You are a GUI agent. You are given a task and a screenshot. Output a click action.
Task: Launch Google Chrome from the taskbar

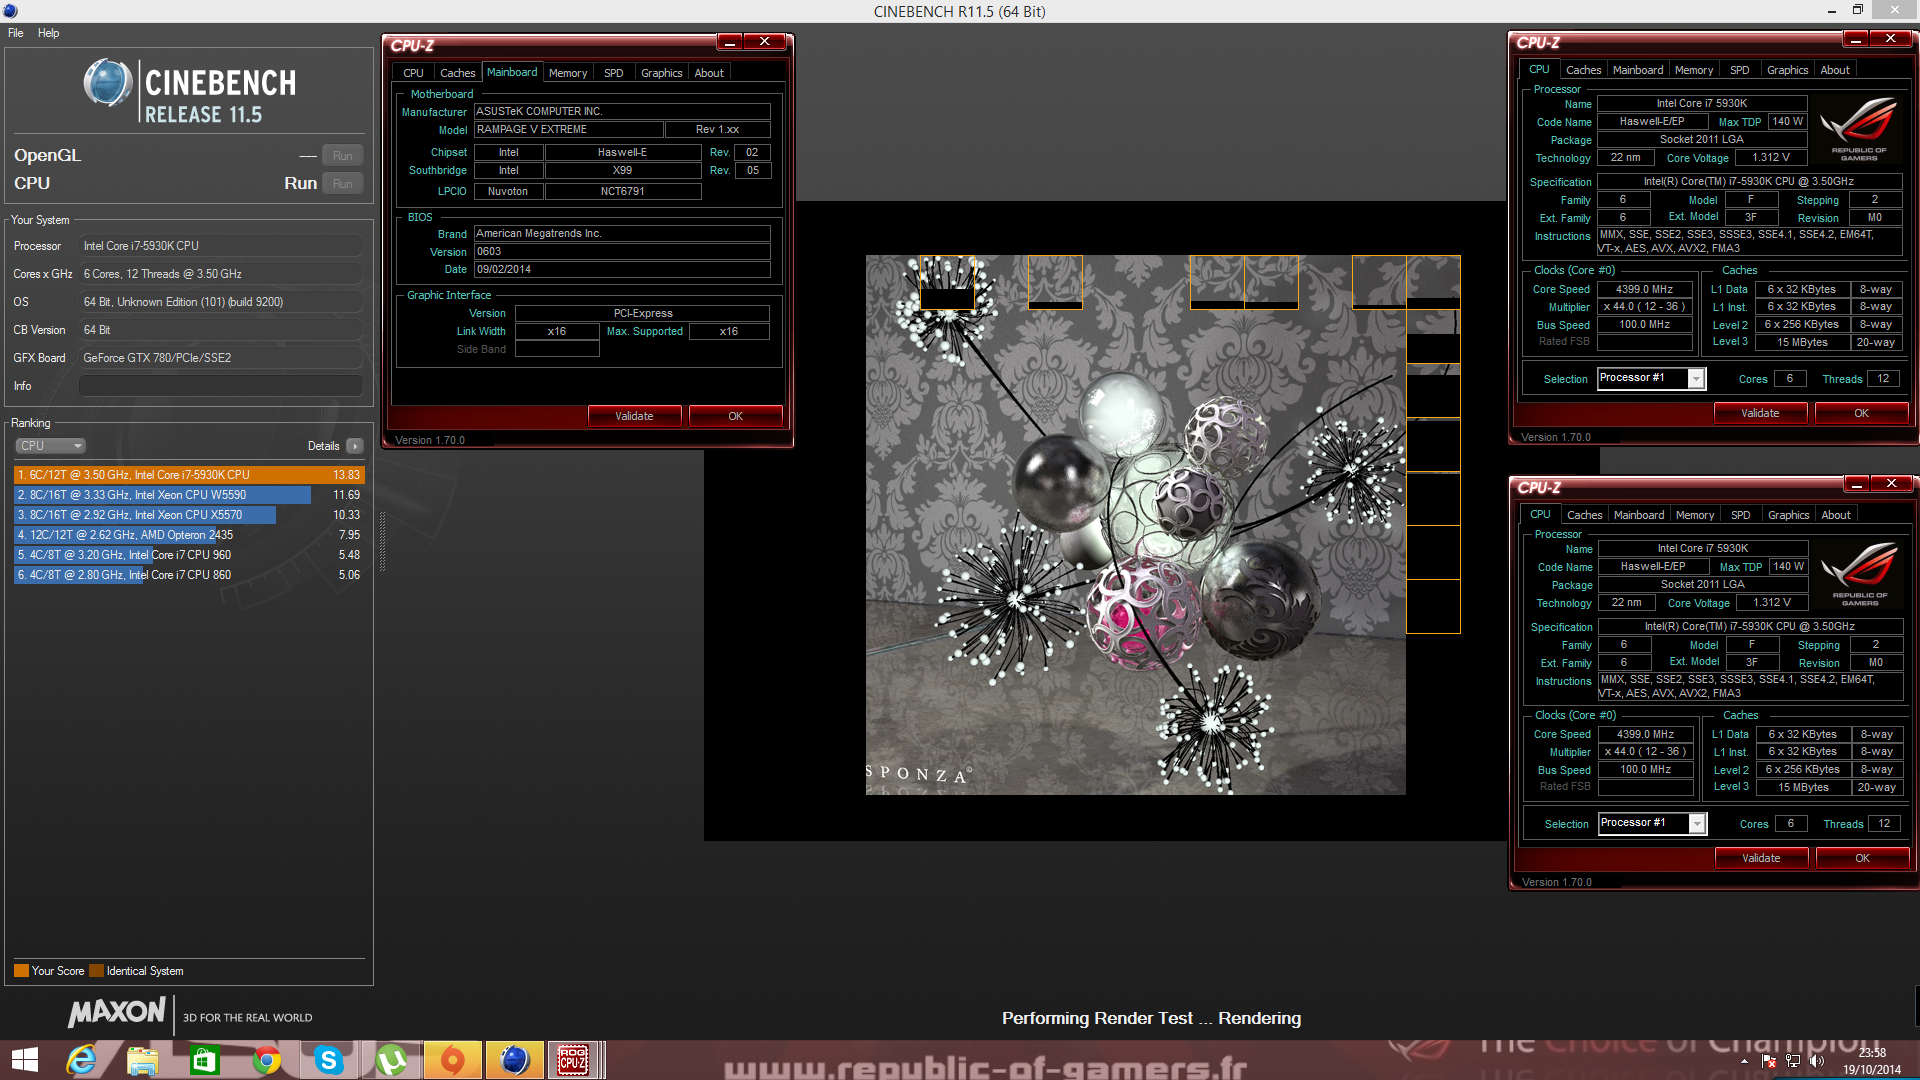[266, 1060]
